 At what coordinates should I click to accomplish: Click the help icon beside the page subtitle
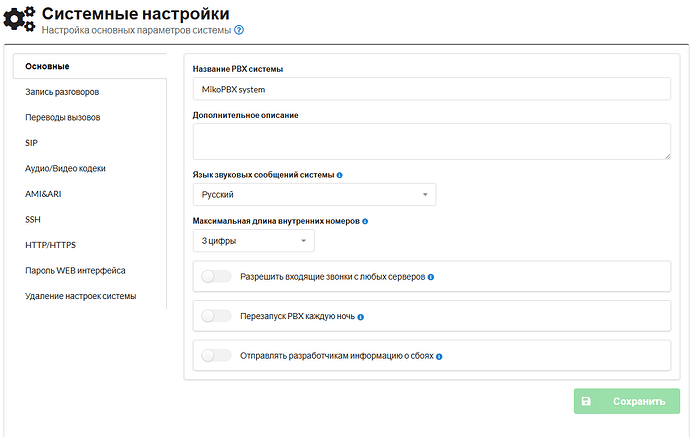coord(239,31)
